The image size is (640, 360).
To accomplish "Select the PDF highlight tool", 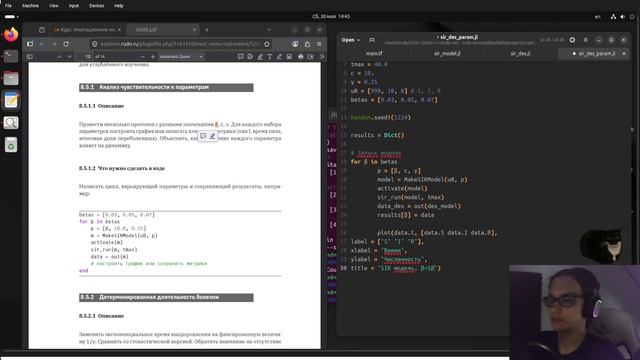I will tap(260, 57).
